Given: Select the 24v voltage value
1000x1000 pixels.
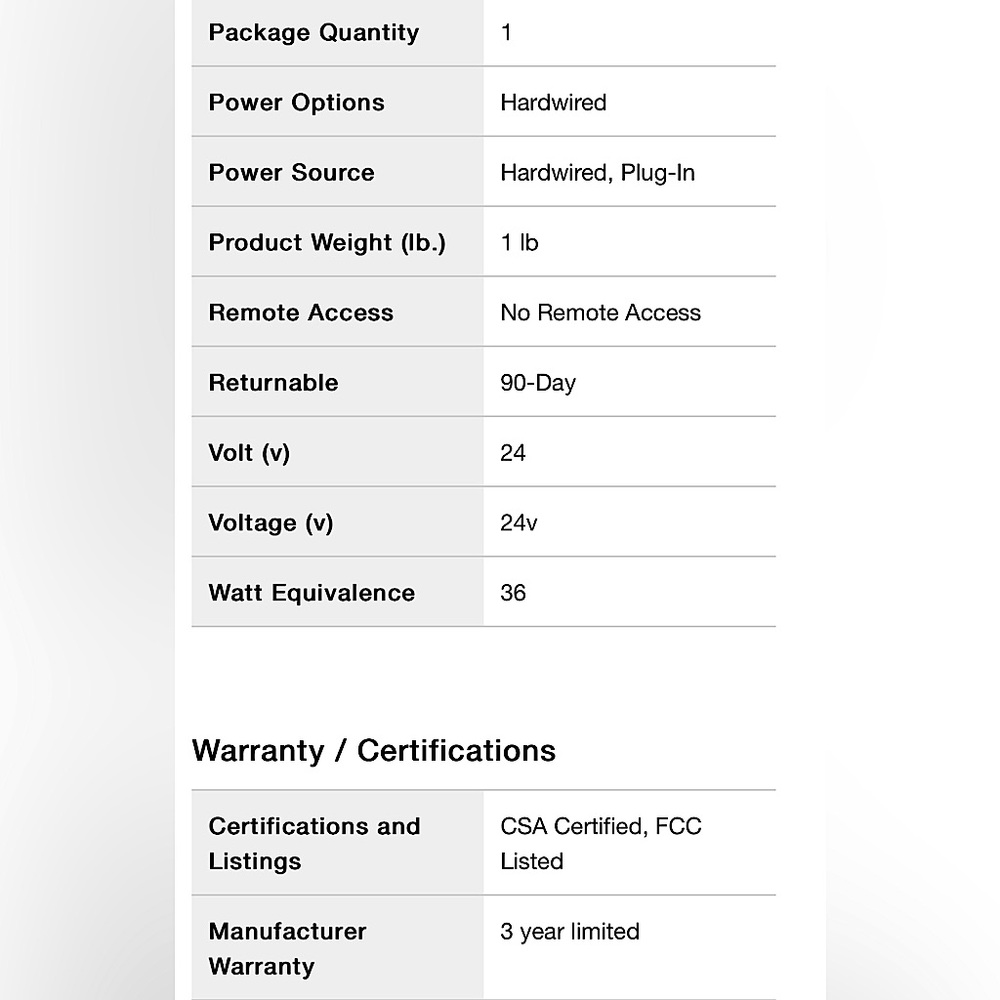Looking at the screenshot, I should point(518,523).
